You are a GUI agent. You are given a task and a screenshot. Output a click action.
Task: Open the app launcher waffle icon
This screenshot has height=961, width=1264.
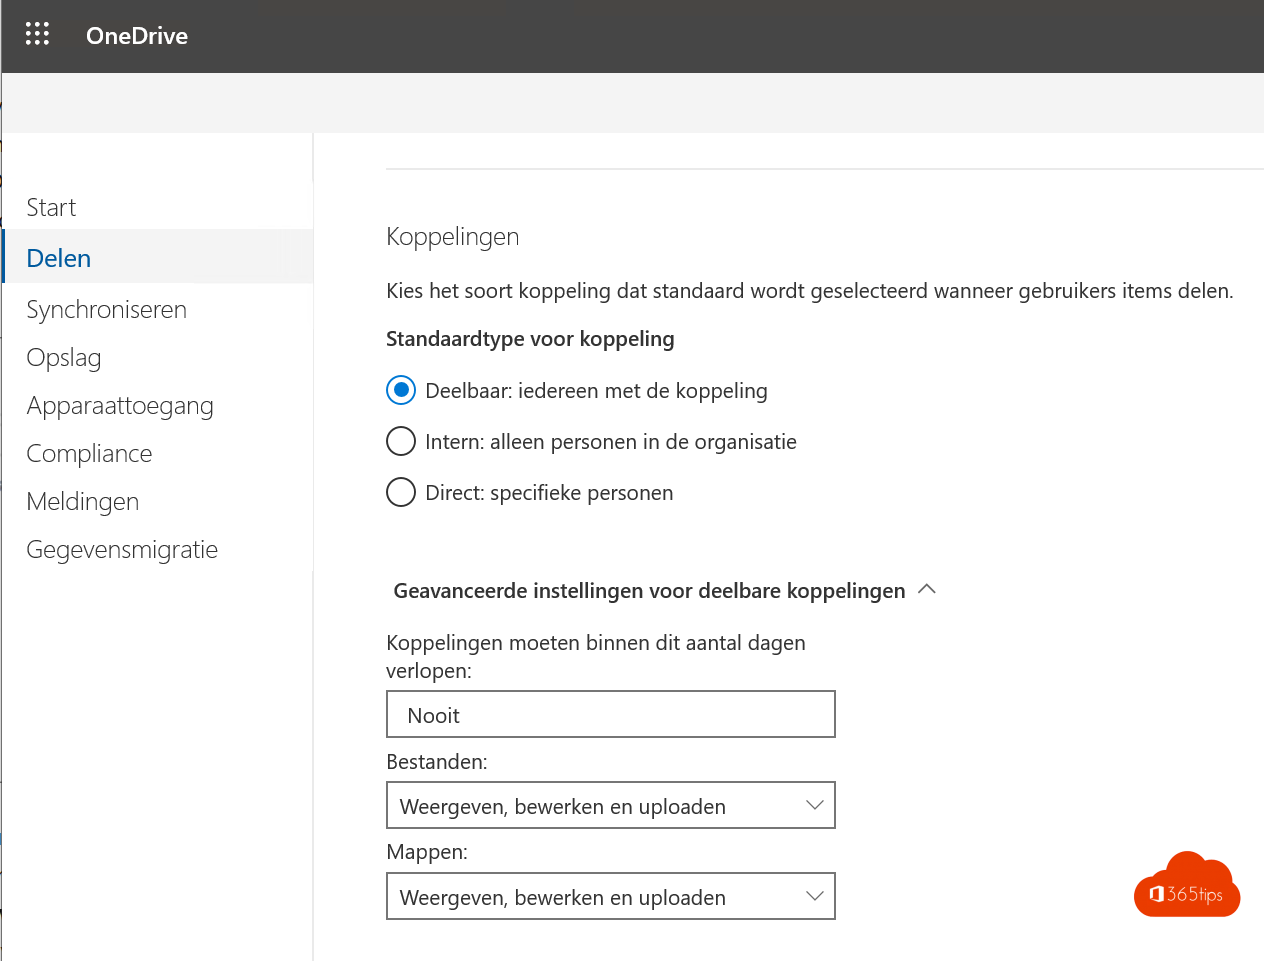pyautogui.click(x=37, y=35)
